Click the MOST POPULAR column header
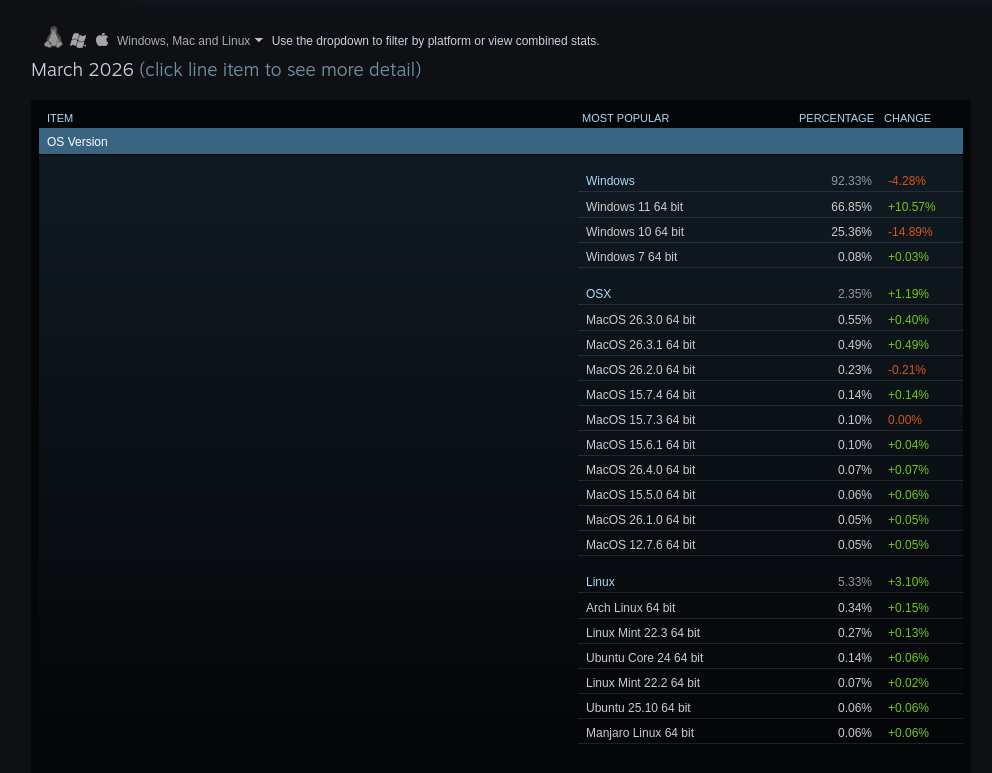 [625, 118]
